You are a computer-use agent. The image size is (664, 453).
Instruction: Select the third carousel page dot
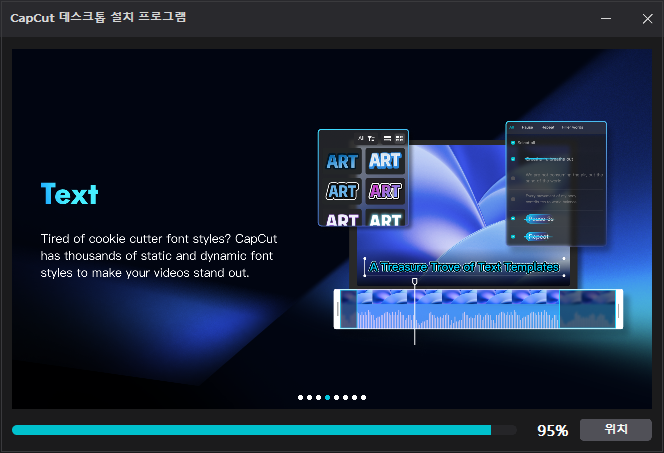click(318, 398)
